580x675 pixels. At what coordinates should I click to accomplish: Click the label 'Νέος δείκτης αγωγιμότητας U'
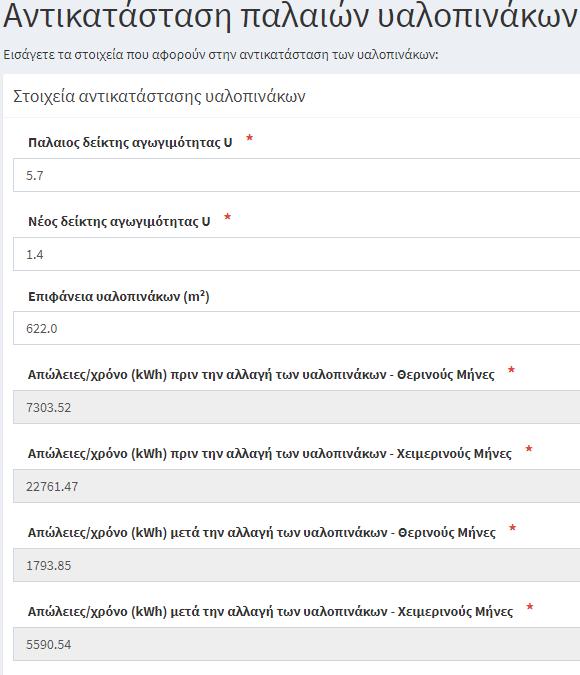(x=119, y=221)
